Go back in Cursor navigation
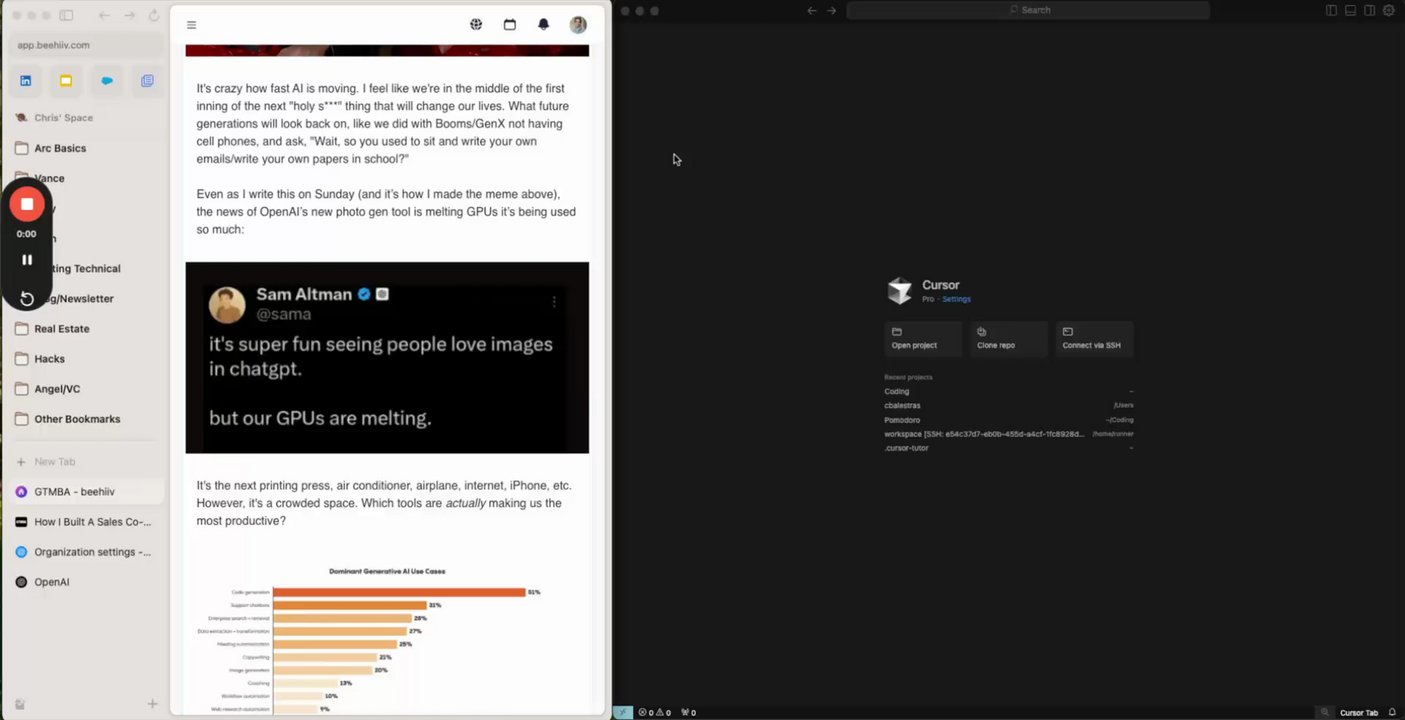Image resolution: width=1405 pixels, height=720 pixels. (x=812, y=10)
